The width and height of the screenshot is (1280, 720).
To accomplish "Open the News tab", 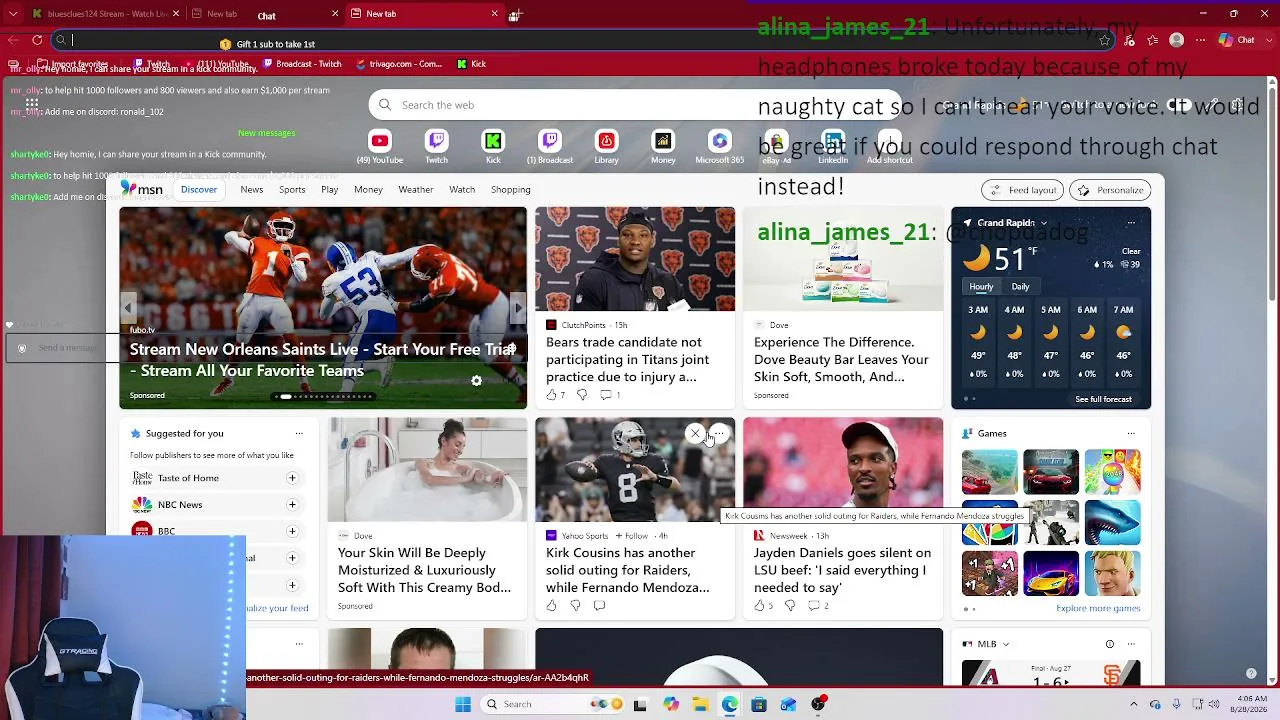I will pos(252,189).
